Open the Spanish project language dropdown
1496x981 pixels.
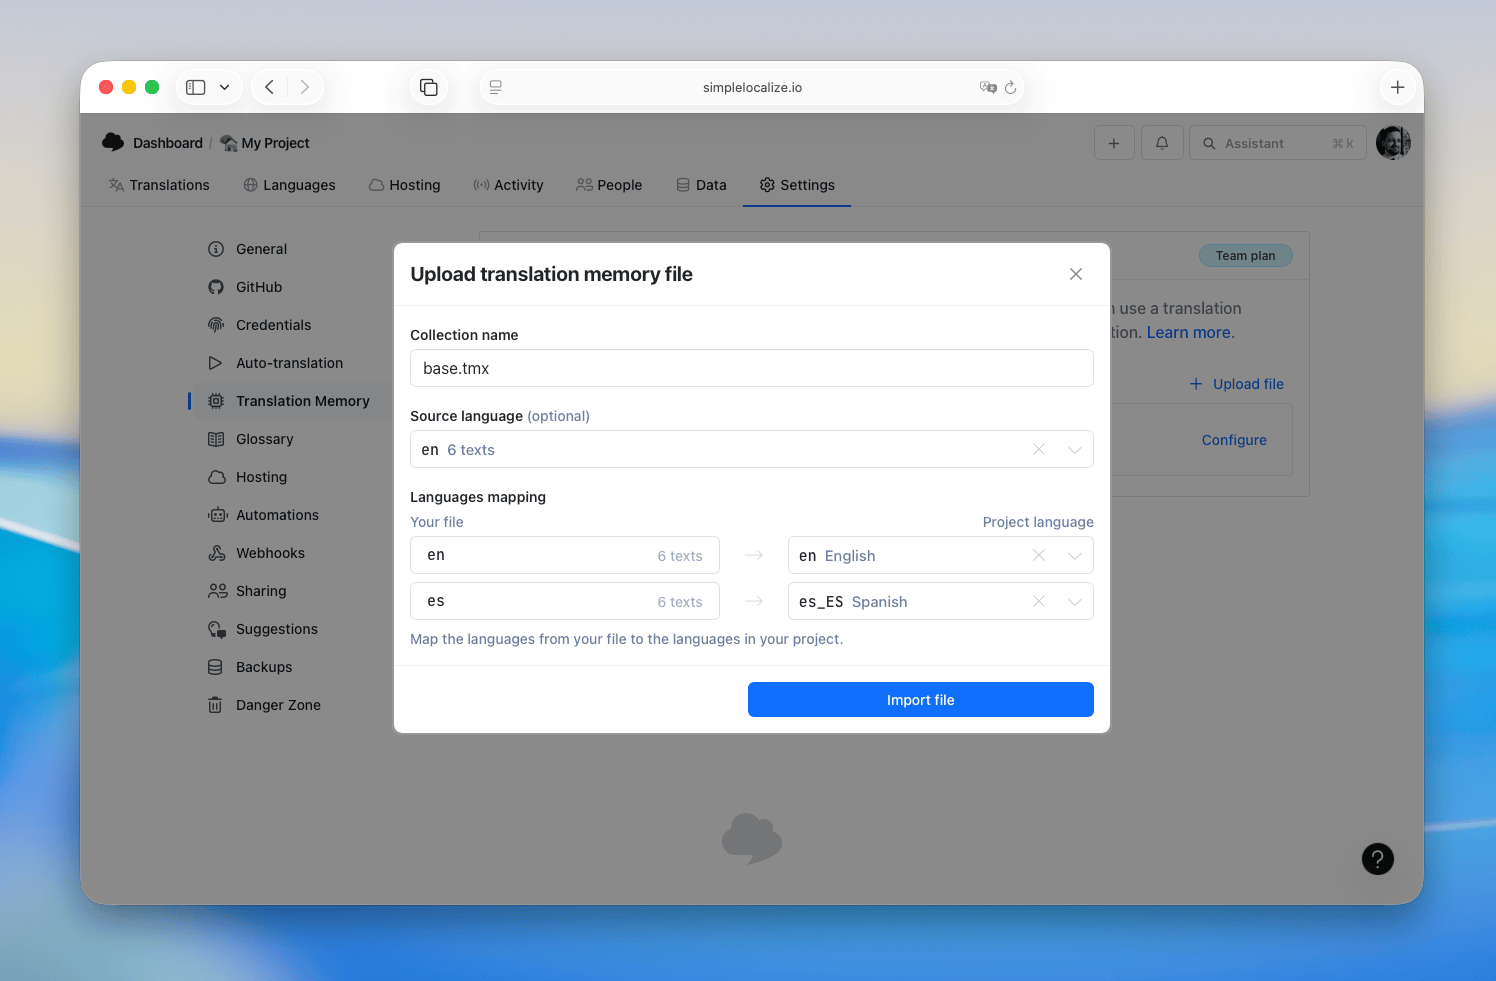(x=1074, y=602)
